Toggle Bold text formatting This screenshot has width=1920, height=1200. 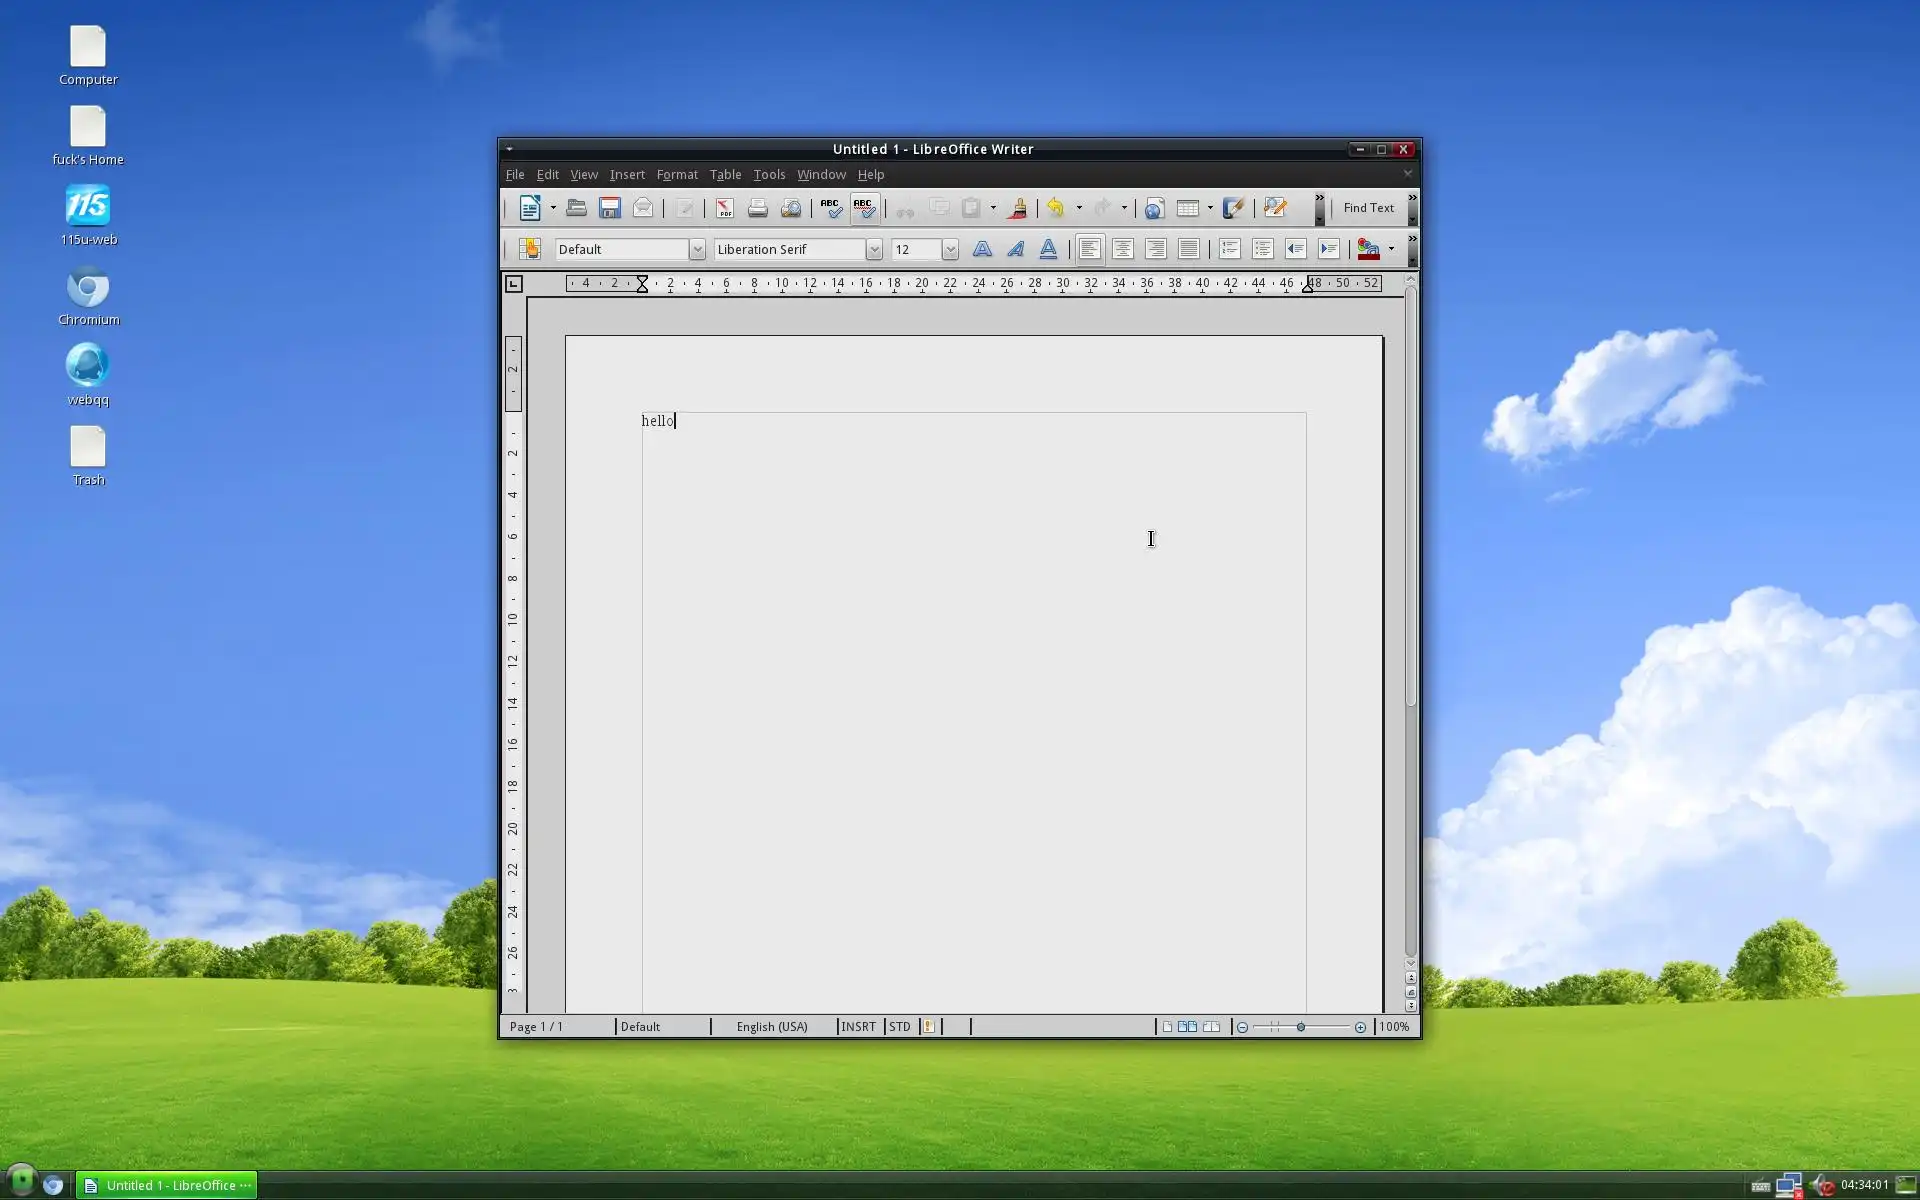click(x=982, y=249)
